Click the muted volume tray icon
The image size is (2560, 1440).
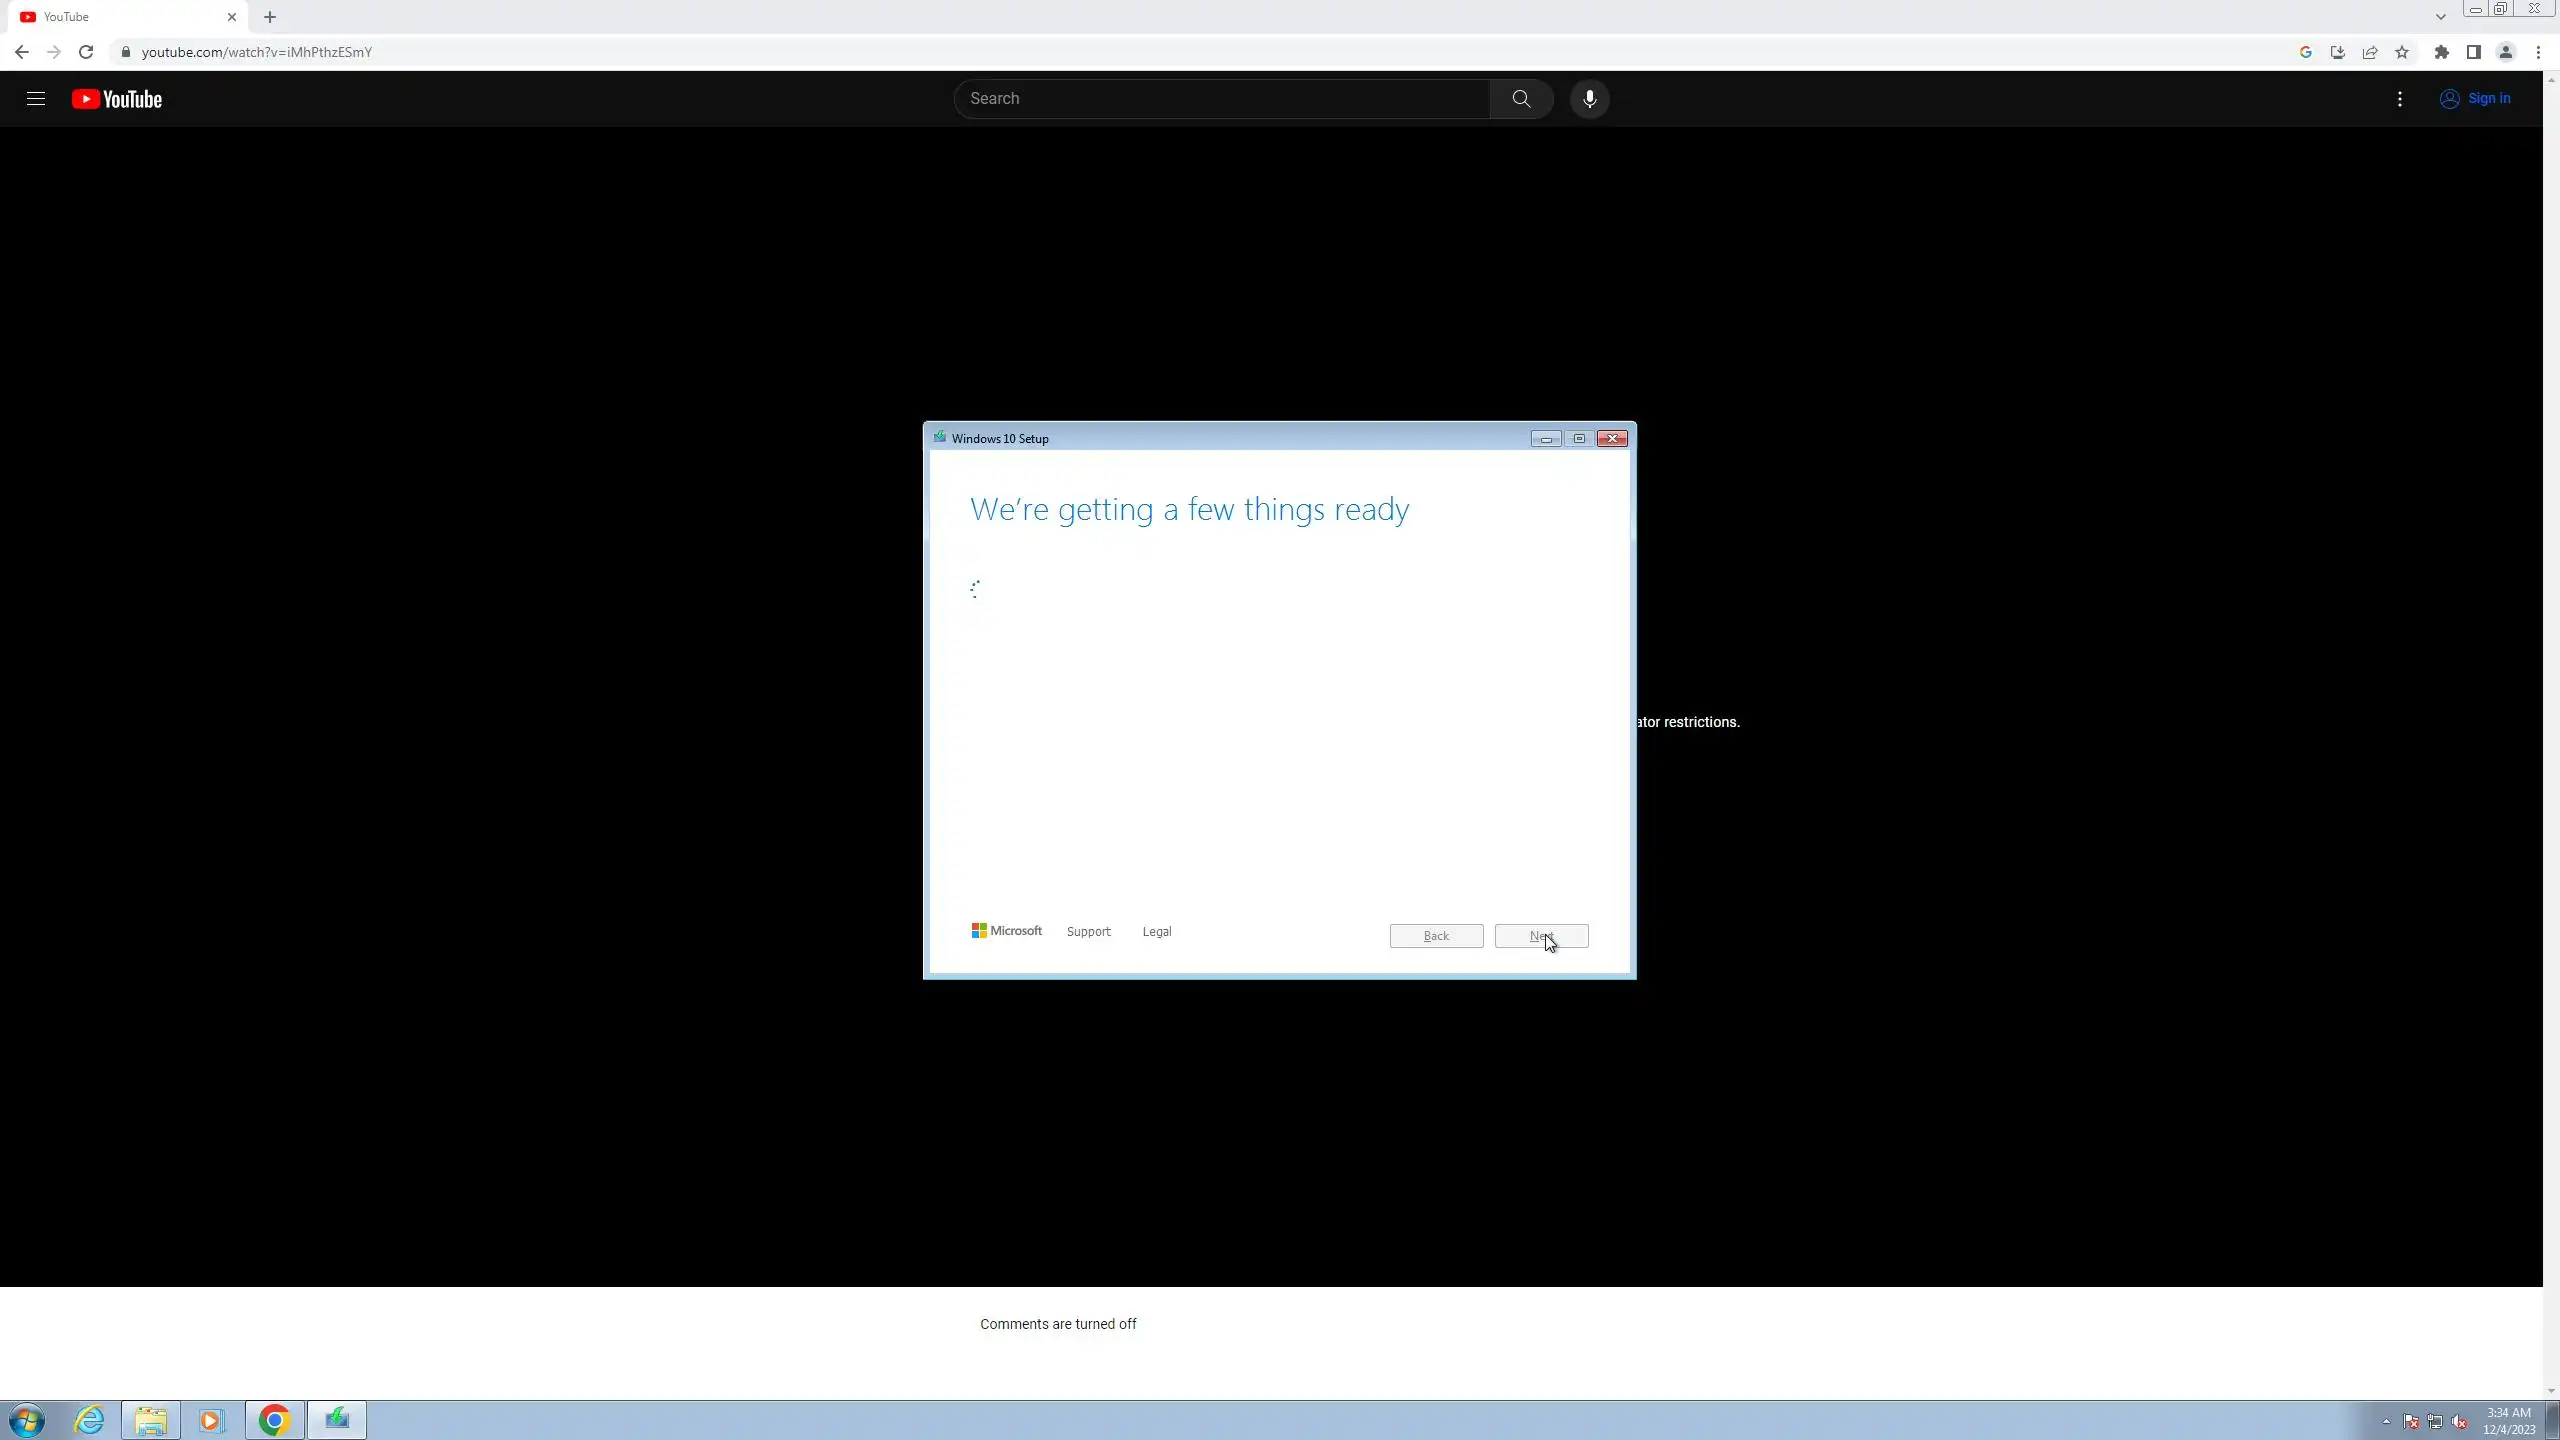(2460, 1422)
